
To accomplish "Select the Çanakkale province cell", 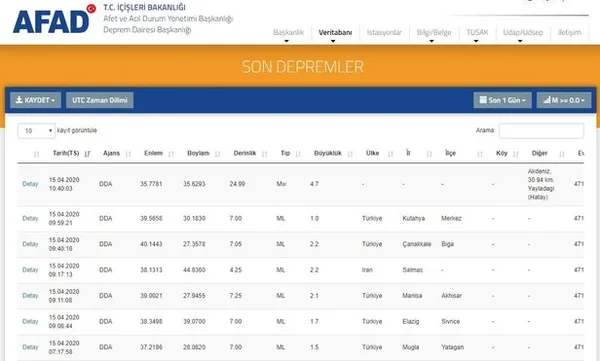I will click(x=417, y=244).
